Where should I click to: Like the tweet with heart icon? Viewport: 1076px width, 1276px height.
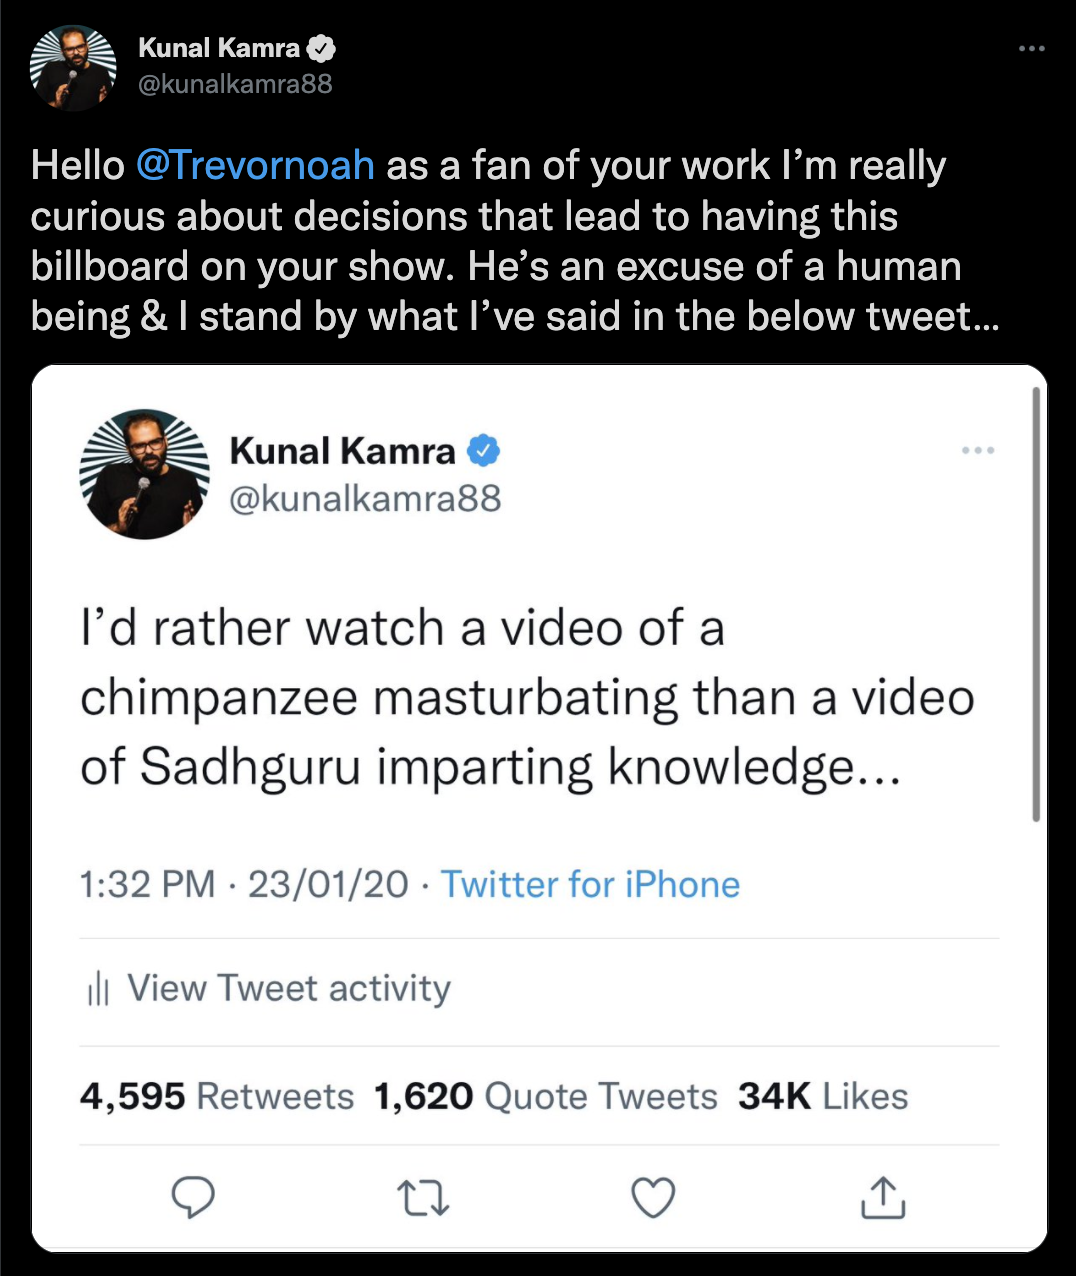[654, 1197]
